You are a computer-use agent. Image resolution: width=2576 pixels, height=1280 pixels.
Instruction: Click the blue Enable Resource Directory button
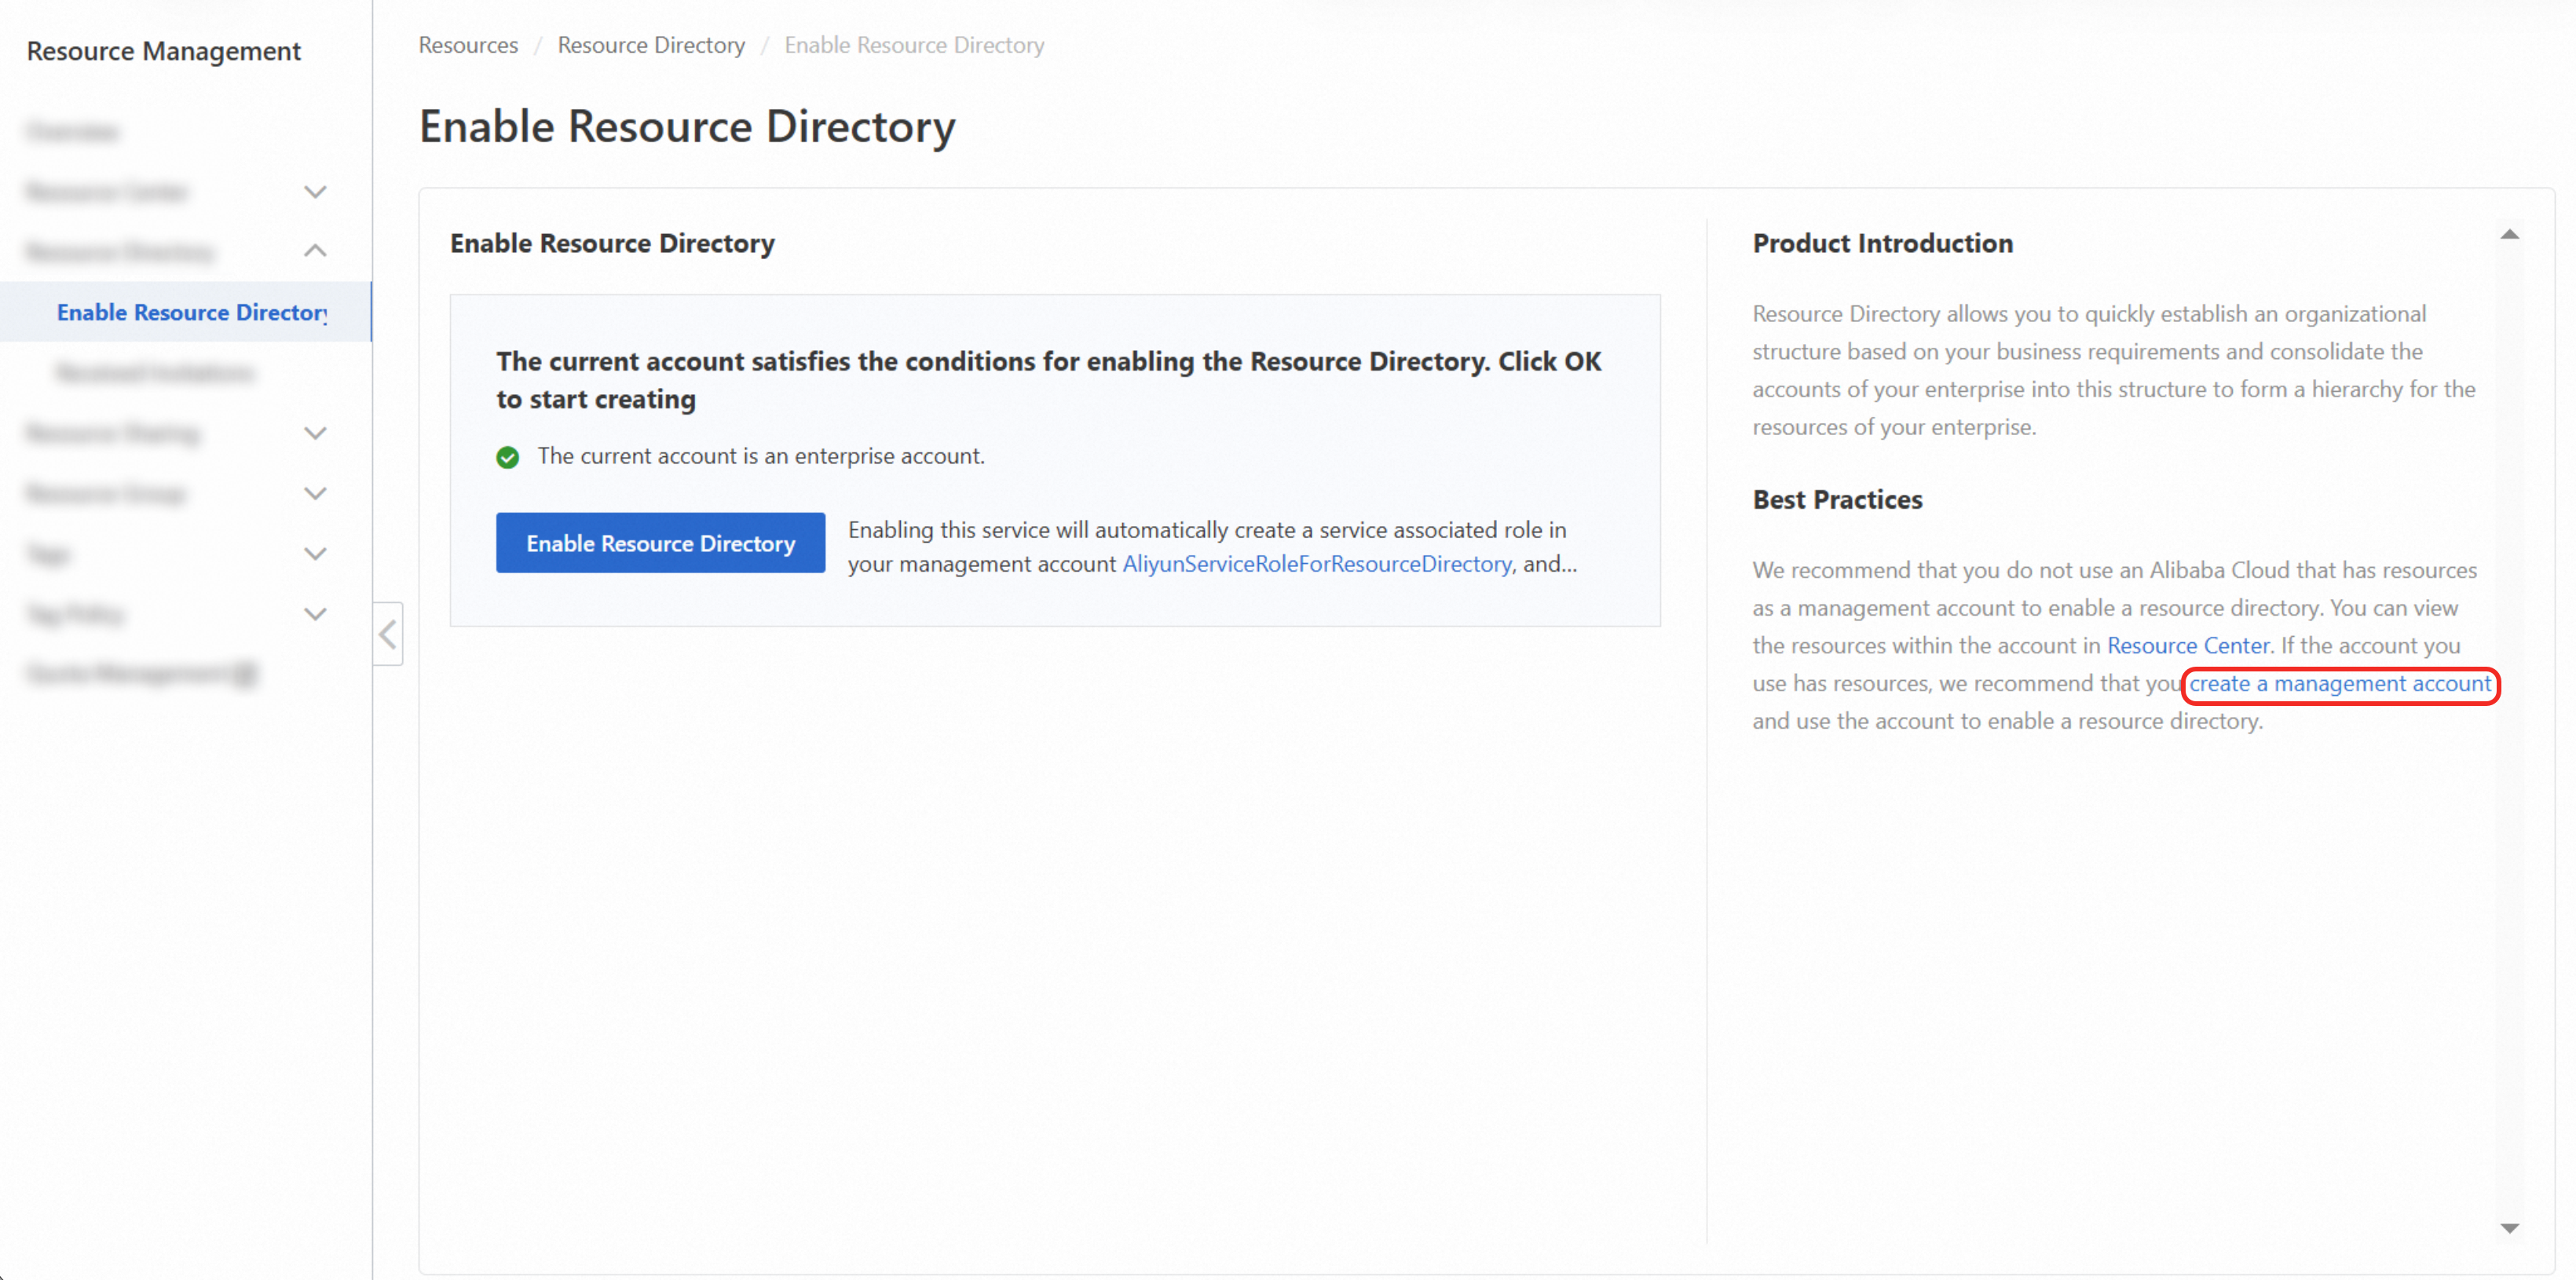pos(660,543)
